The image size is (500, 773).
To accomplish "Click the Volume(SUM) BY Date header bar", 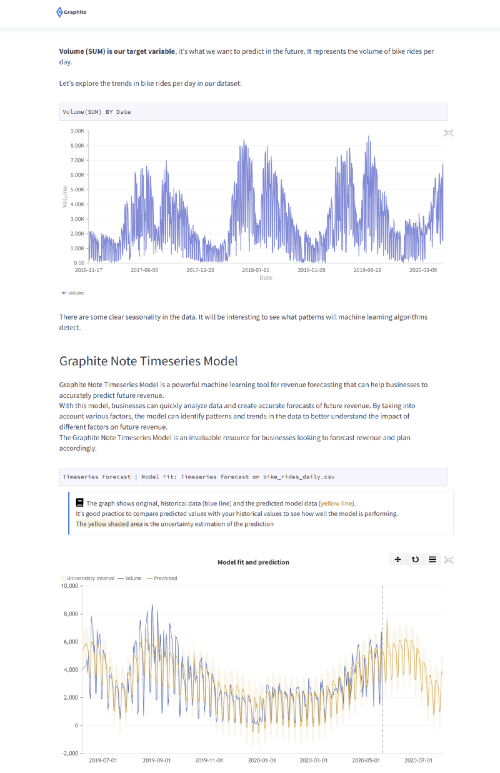I will coord(253,112).
